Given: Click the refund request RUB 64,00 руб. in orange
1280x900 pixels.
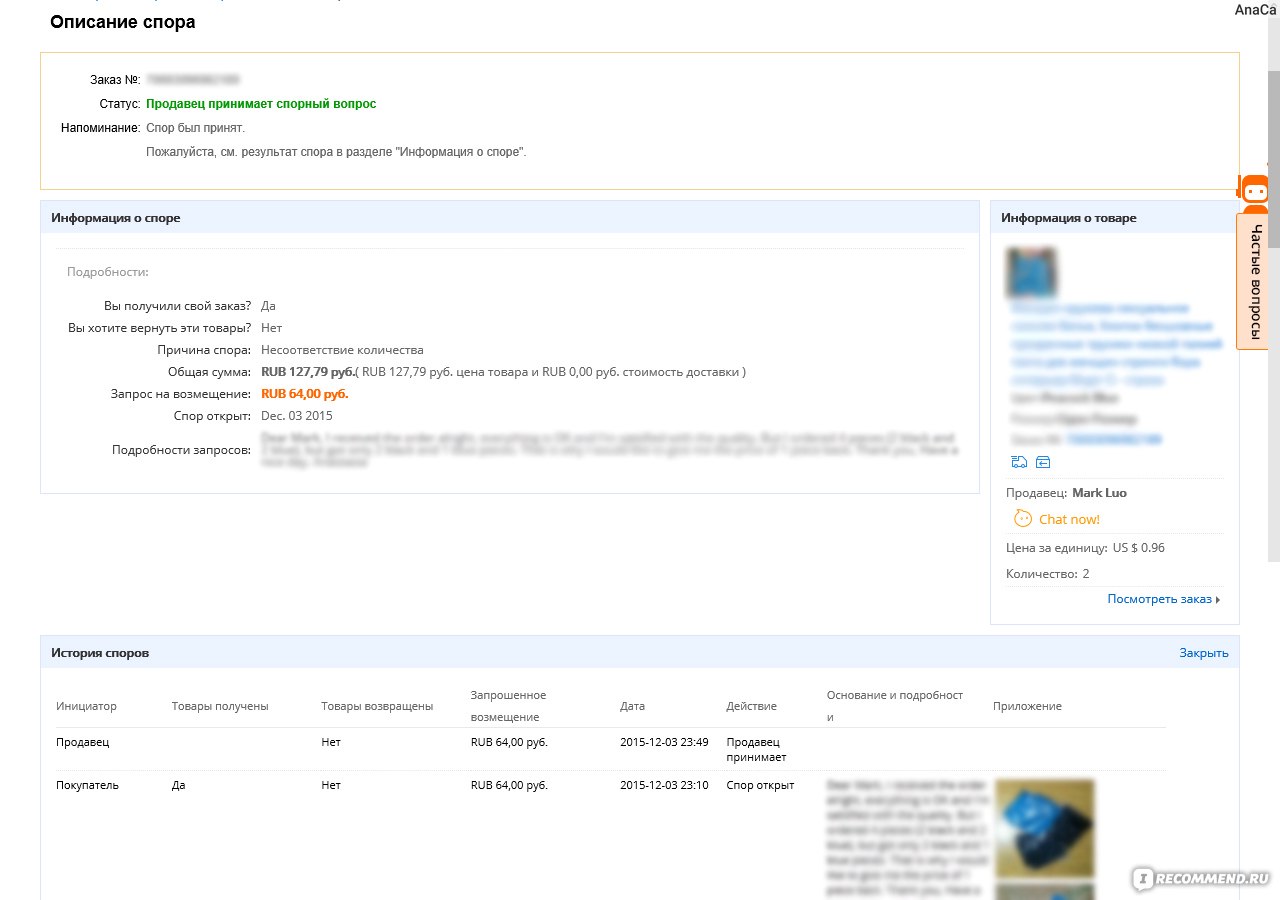Looking at the screenshot, I should (304, 394).
